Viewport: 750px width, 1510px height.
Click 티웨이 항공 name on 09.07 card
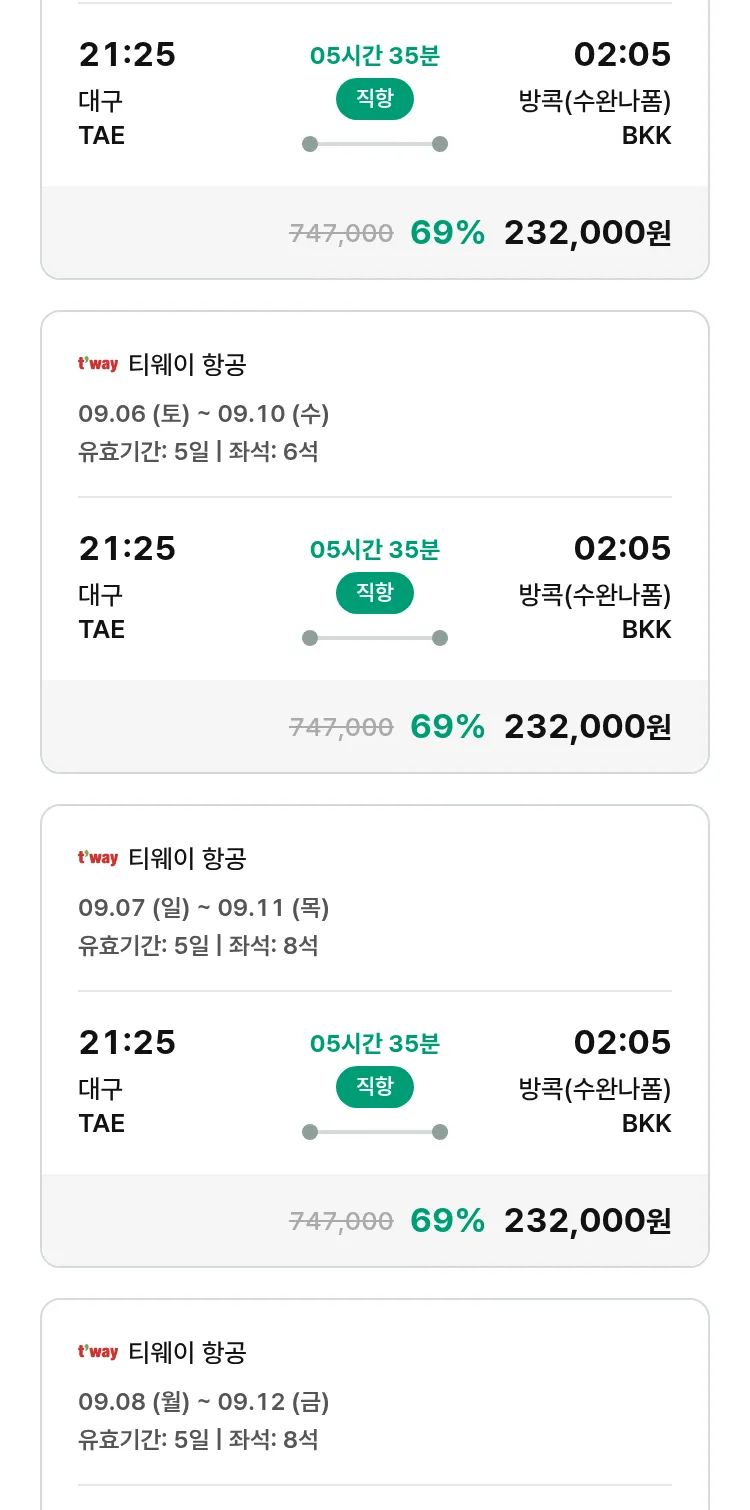coord(187,859)
